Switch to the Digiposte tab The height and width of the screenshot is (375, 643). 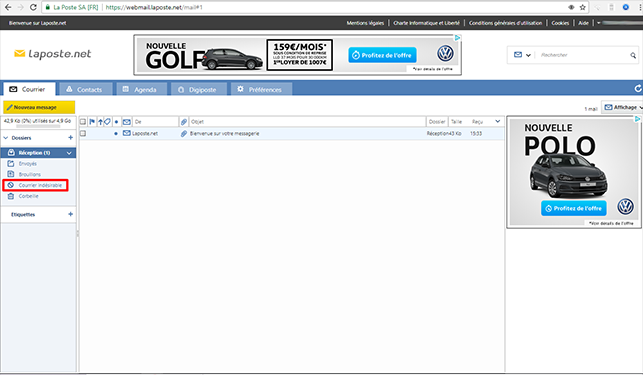click(x=199, y=89)
